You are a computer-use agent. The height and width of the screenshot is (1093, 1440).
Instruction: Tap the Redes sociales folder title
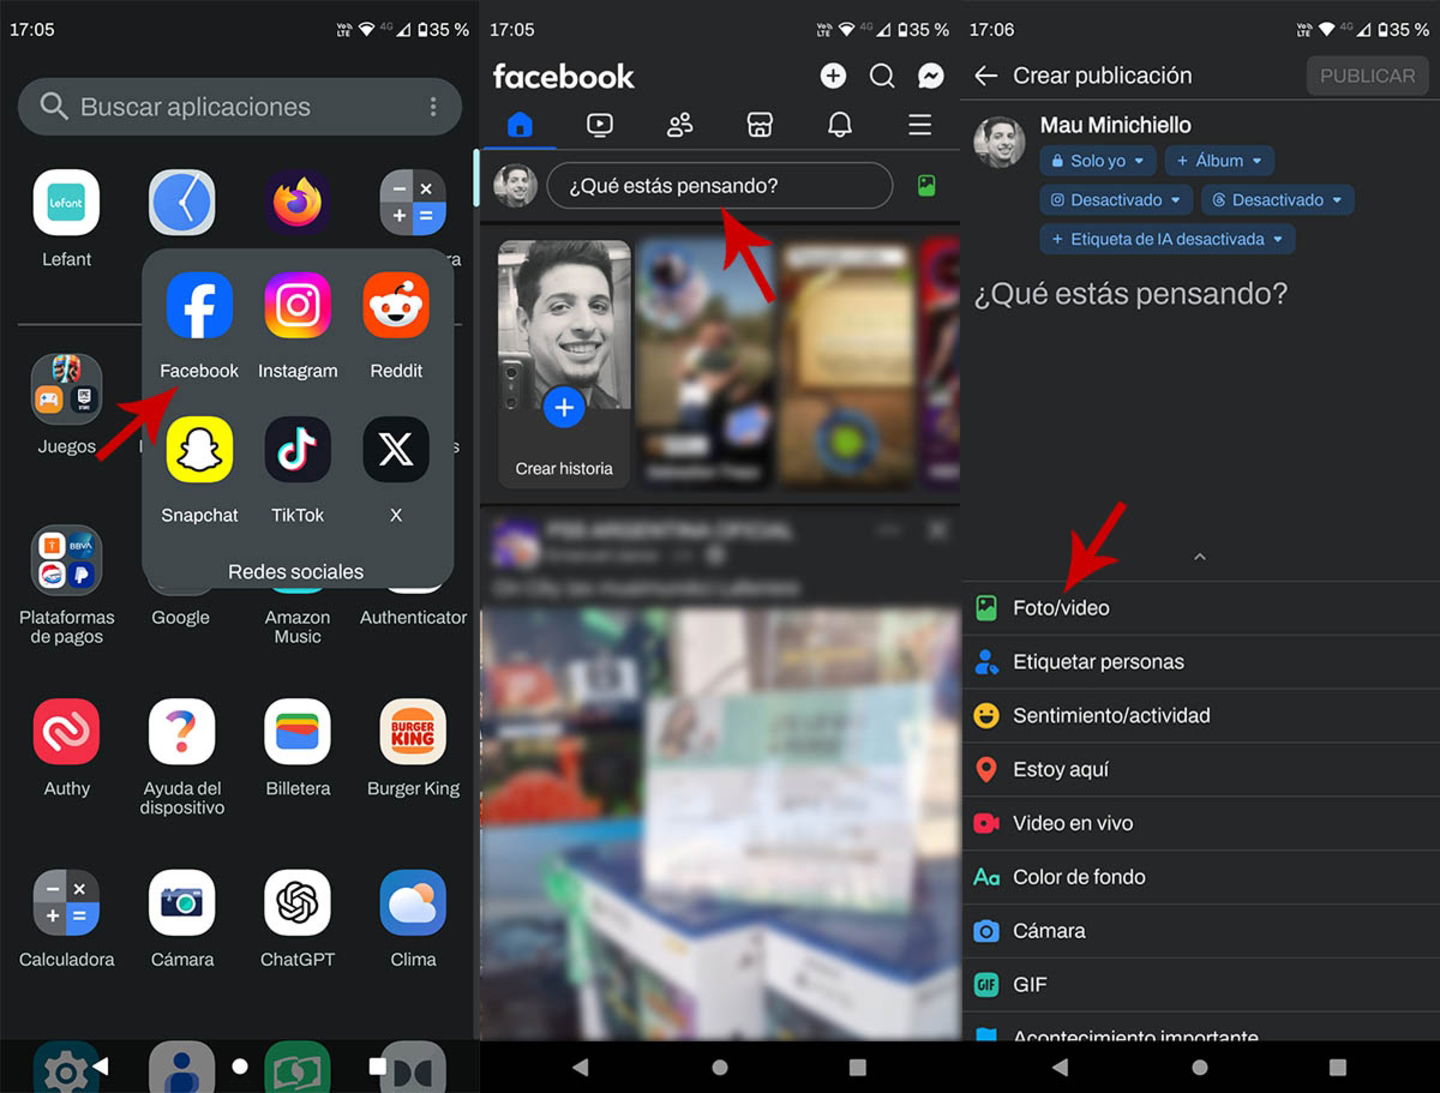tap(296, 572)
